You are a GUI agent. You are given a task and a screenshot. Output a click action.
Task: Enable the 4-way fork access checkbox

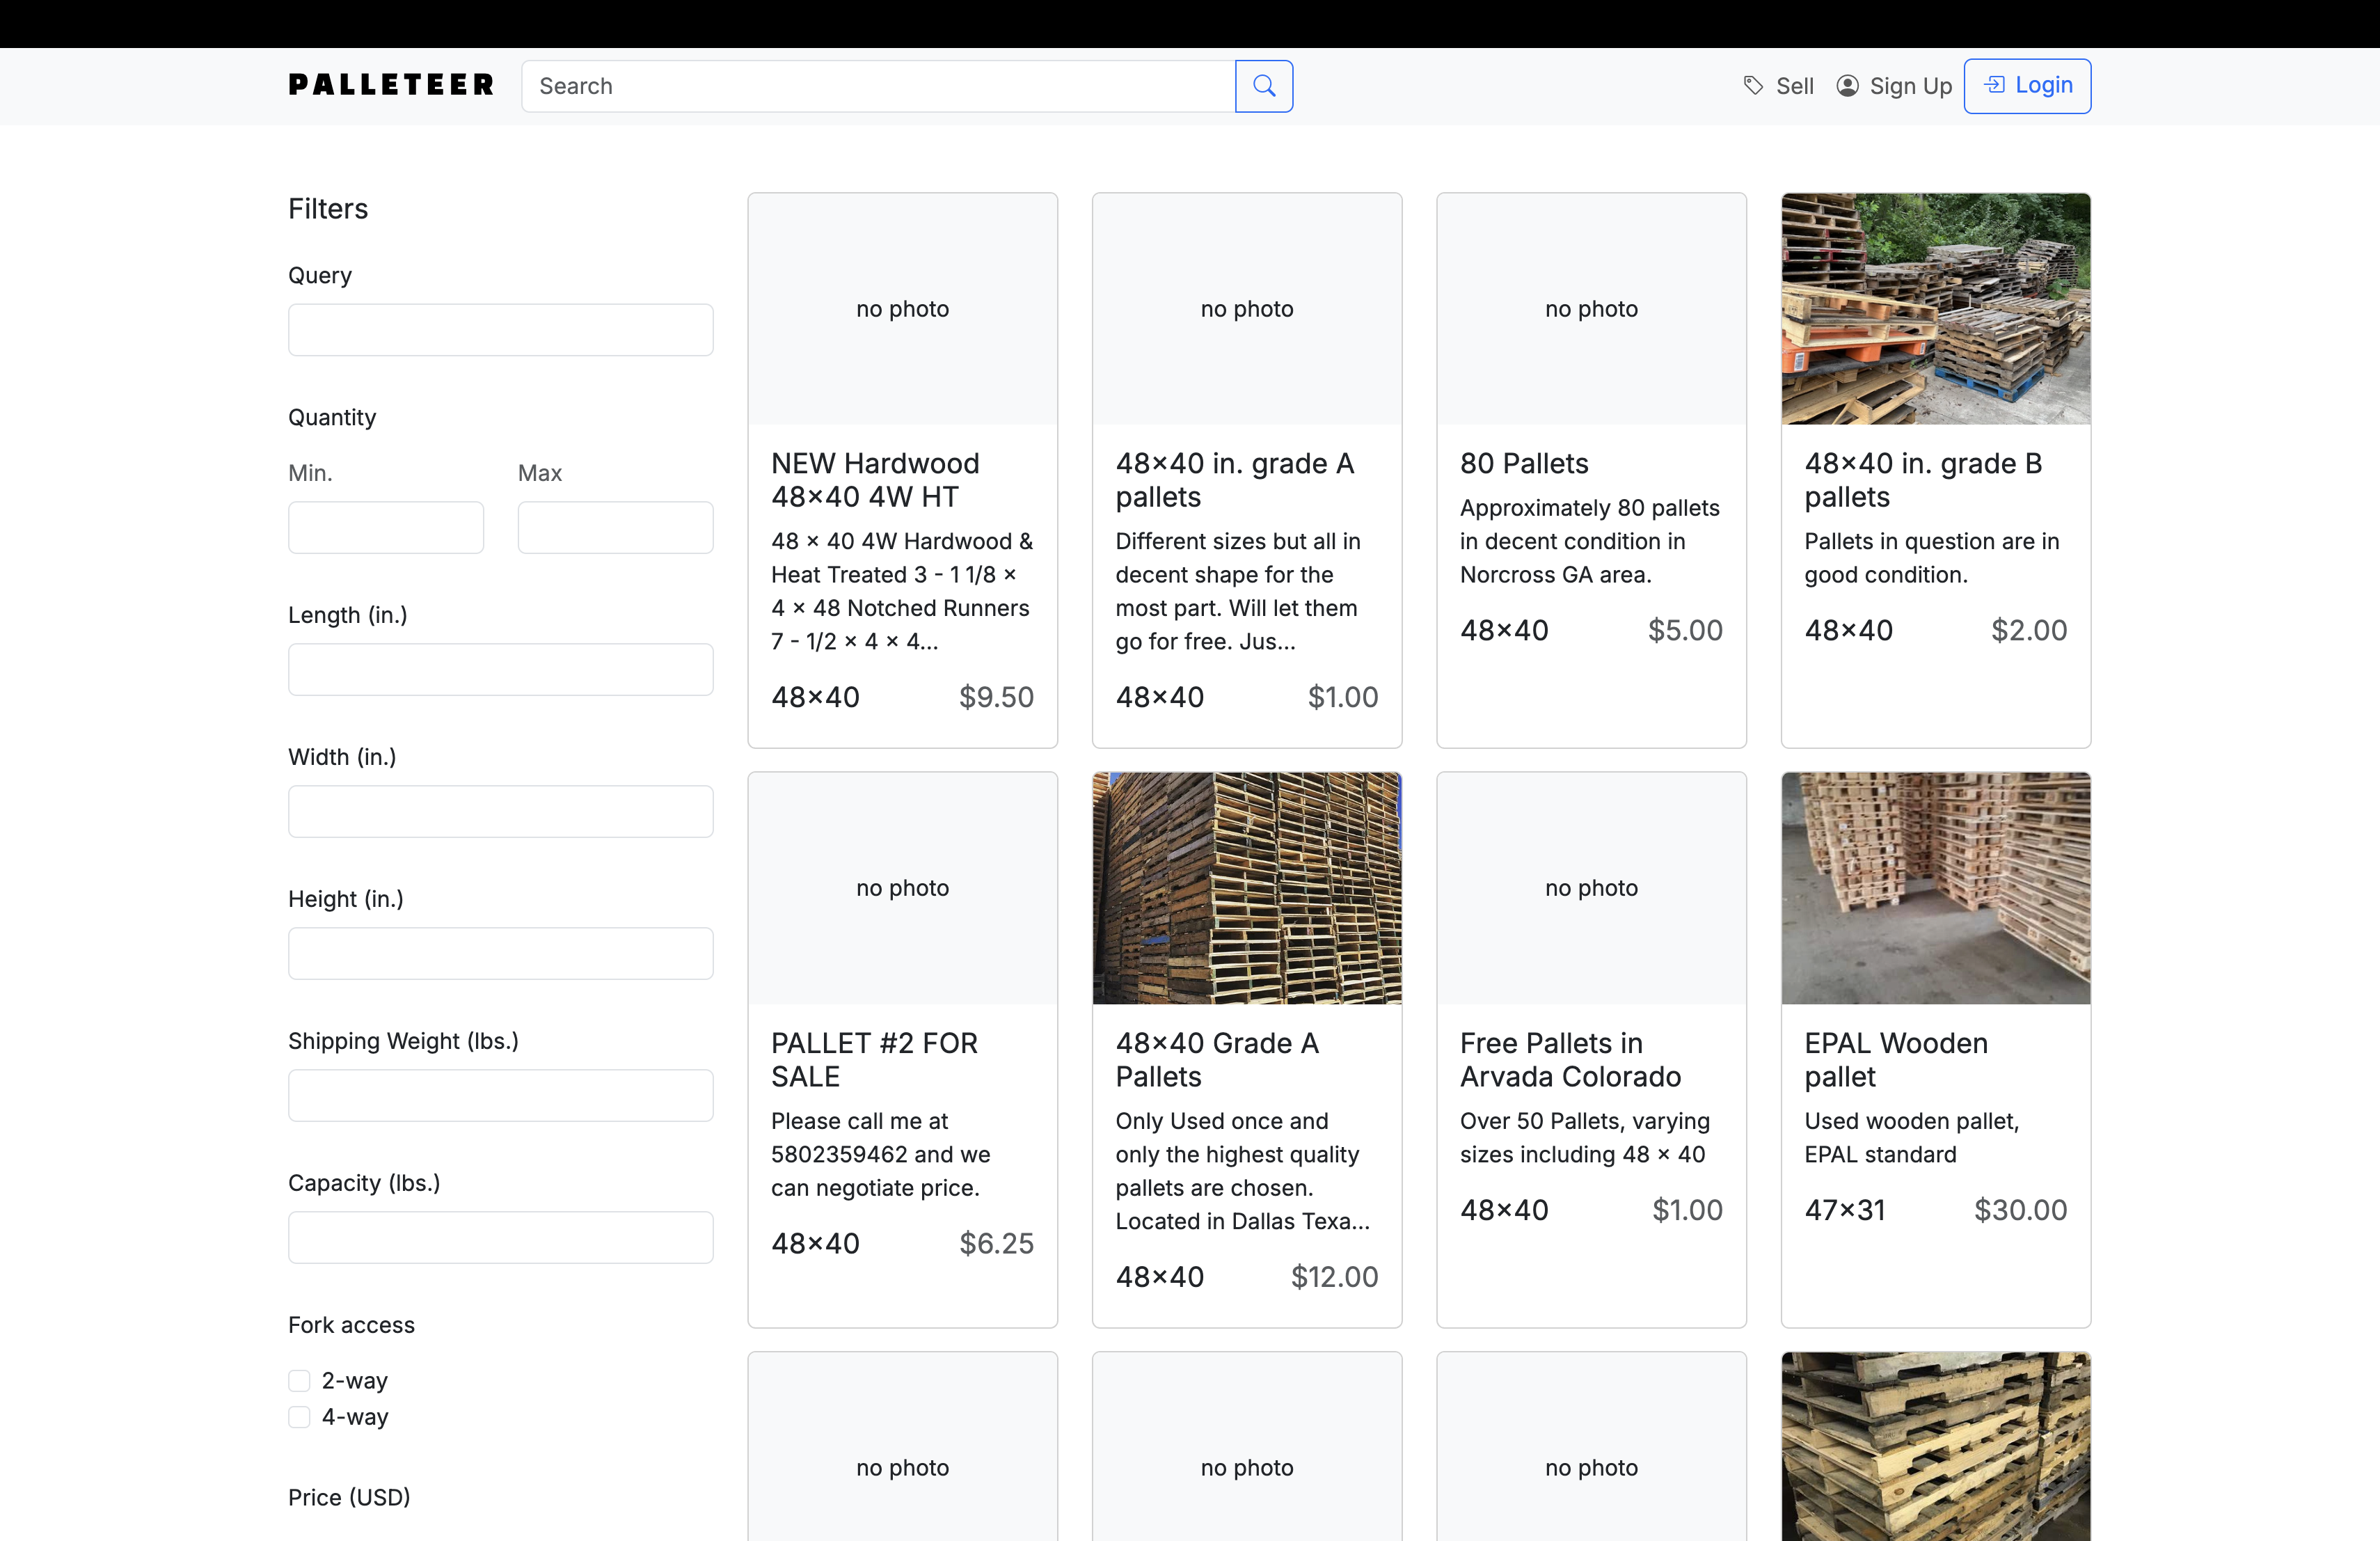point(299,1417)
